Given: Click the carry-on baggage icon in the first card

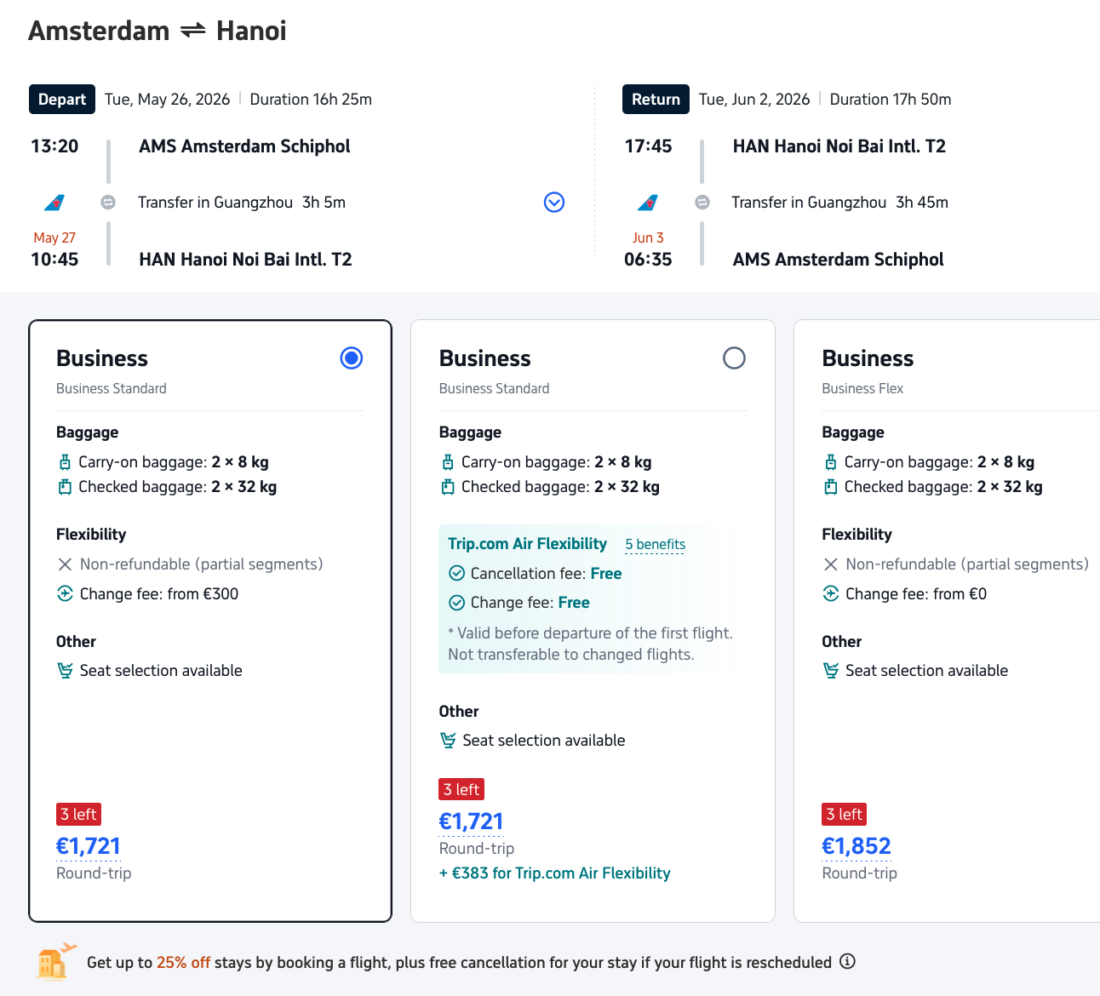Looking at the screenshot, I should click(65, 462).
